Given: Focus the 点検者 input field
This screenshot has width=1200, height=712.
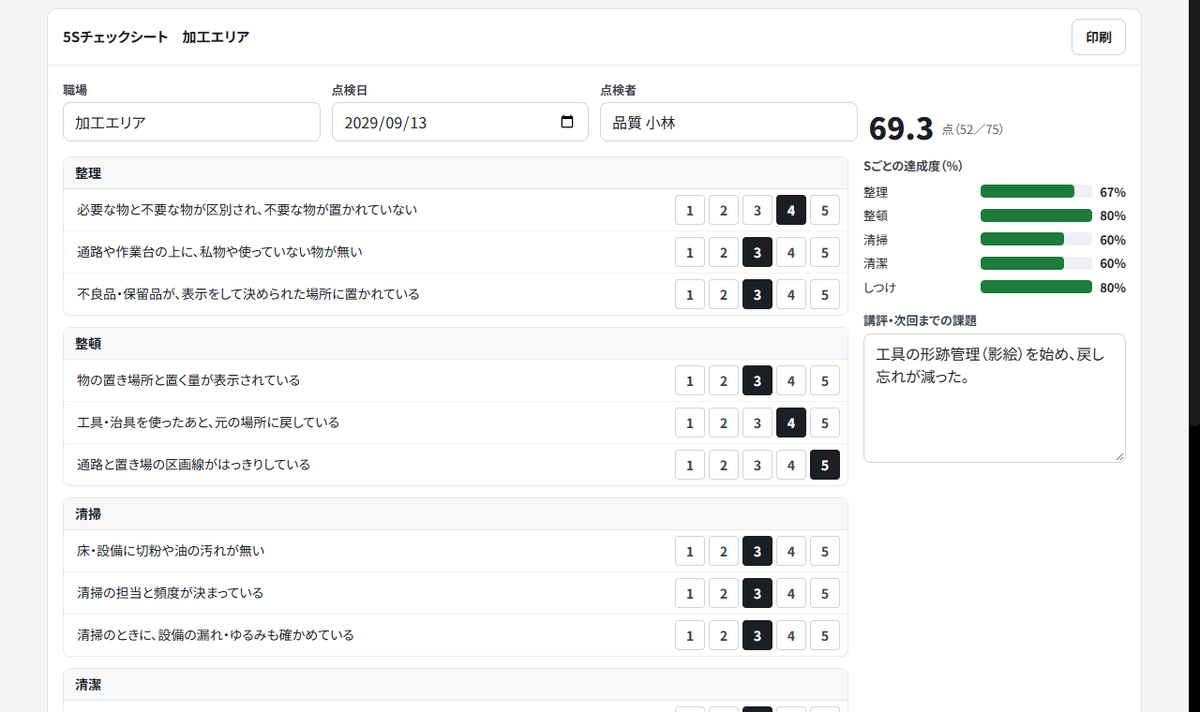Looking at the screenshot, I should [729, 122].
